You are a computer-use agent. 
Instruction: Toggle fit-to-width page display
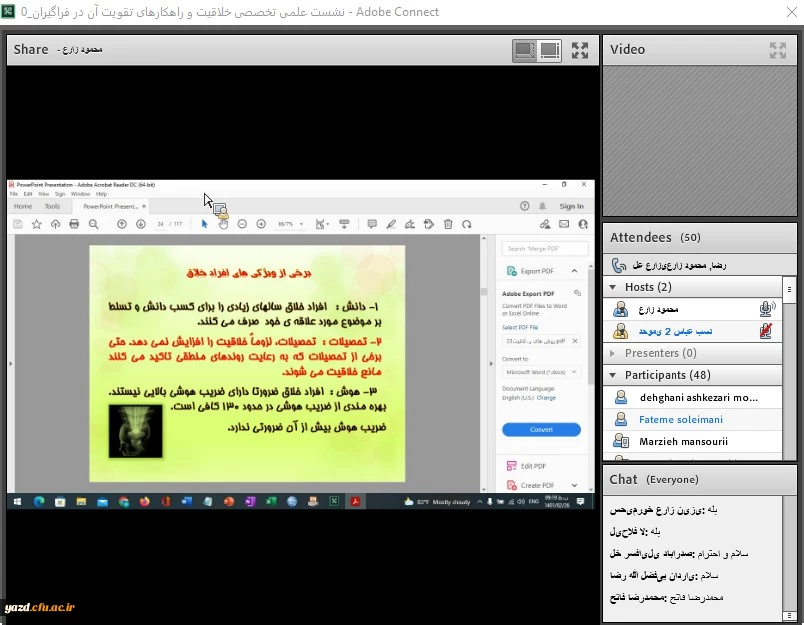pyautogui.click(x=343, y=224)
